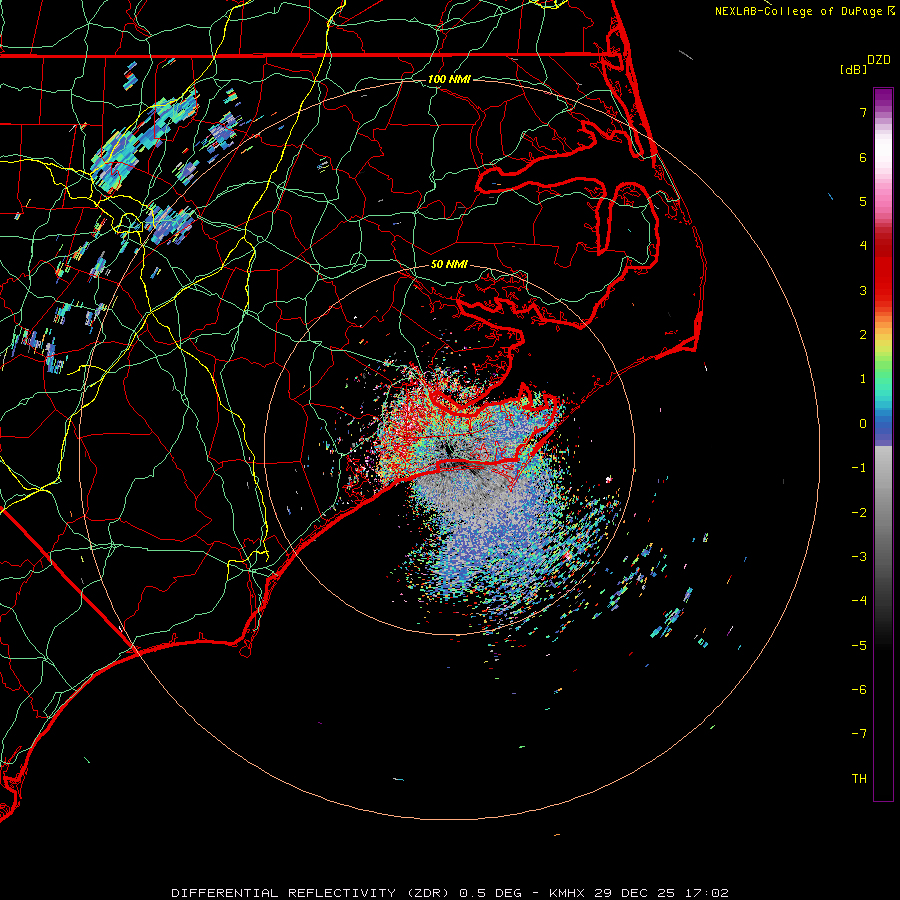Select the 100 NMI range ring label
900x900 pixels.
pyautogui.click(x=449, y=79)
